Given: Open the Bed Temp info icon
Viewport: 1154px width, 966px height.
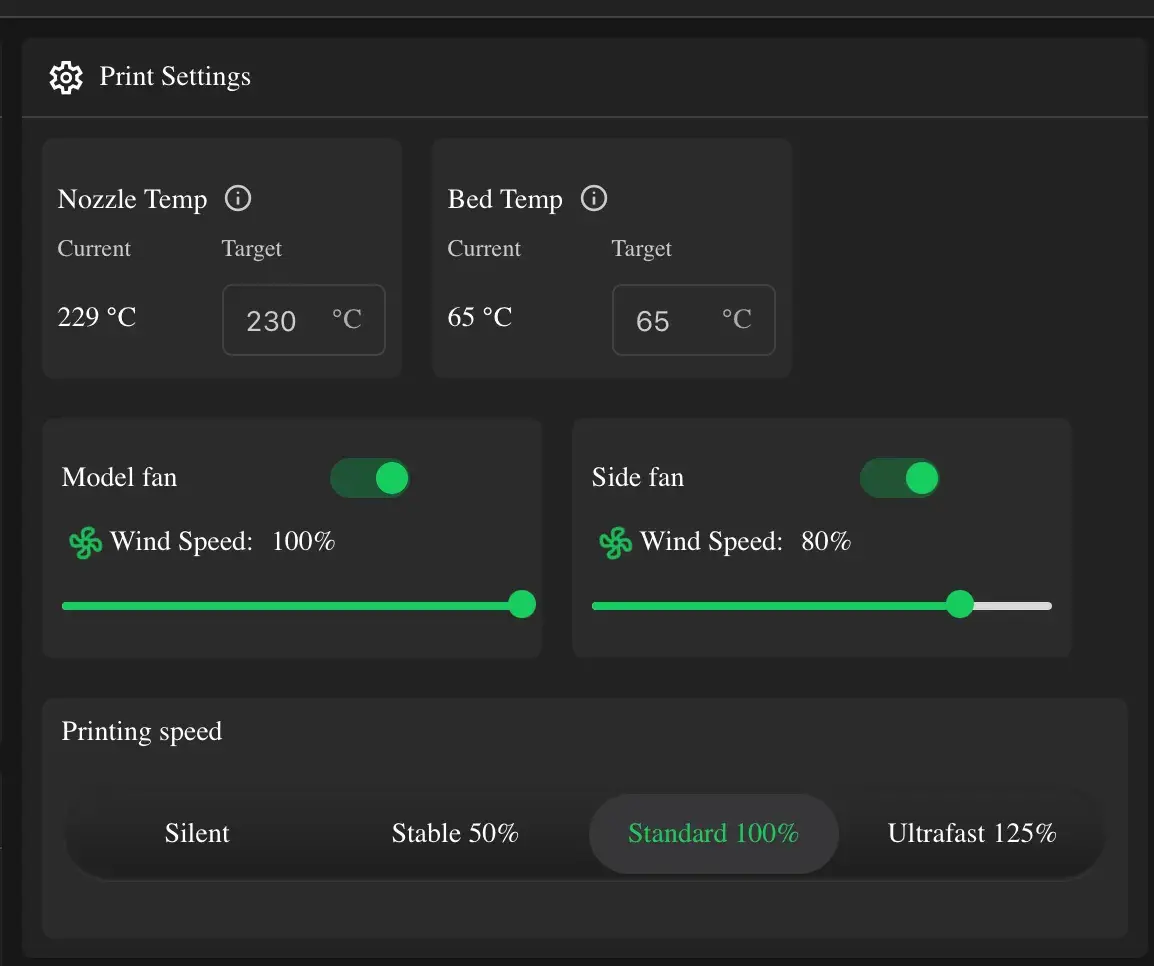Looking at the screenshot, I should (x=594, y=198).
